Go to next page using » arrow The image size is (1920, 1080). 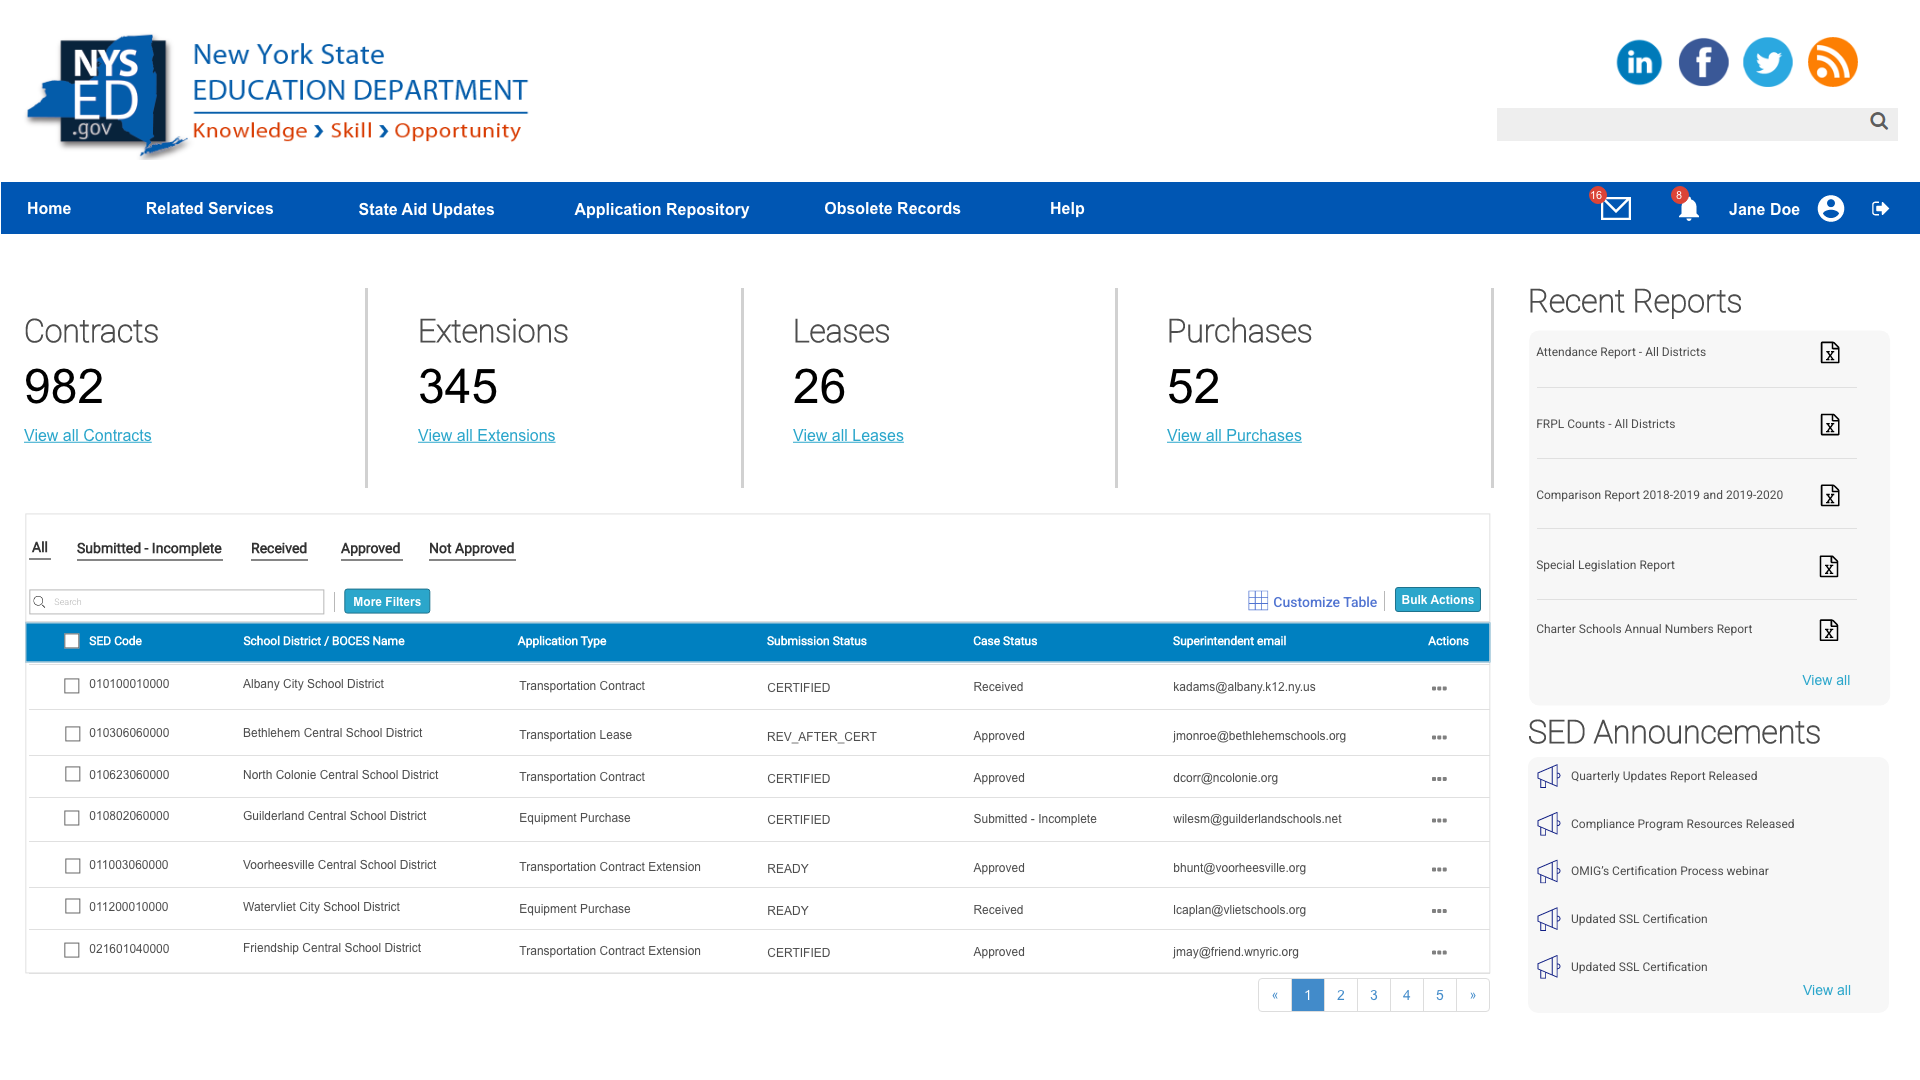click(x=1472, y=995)
